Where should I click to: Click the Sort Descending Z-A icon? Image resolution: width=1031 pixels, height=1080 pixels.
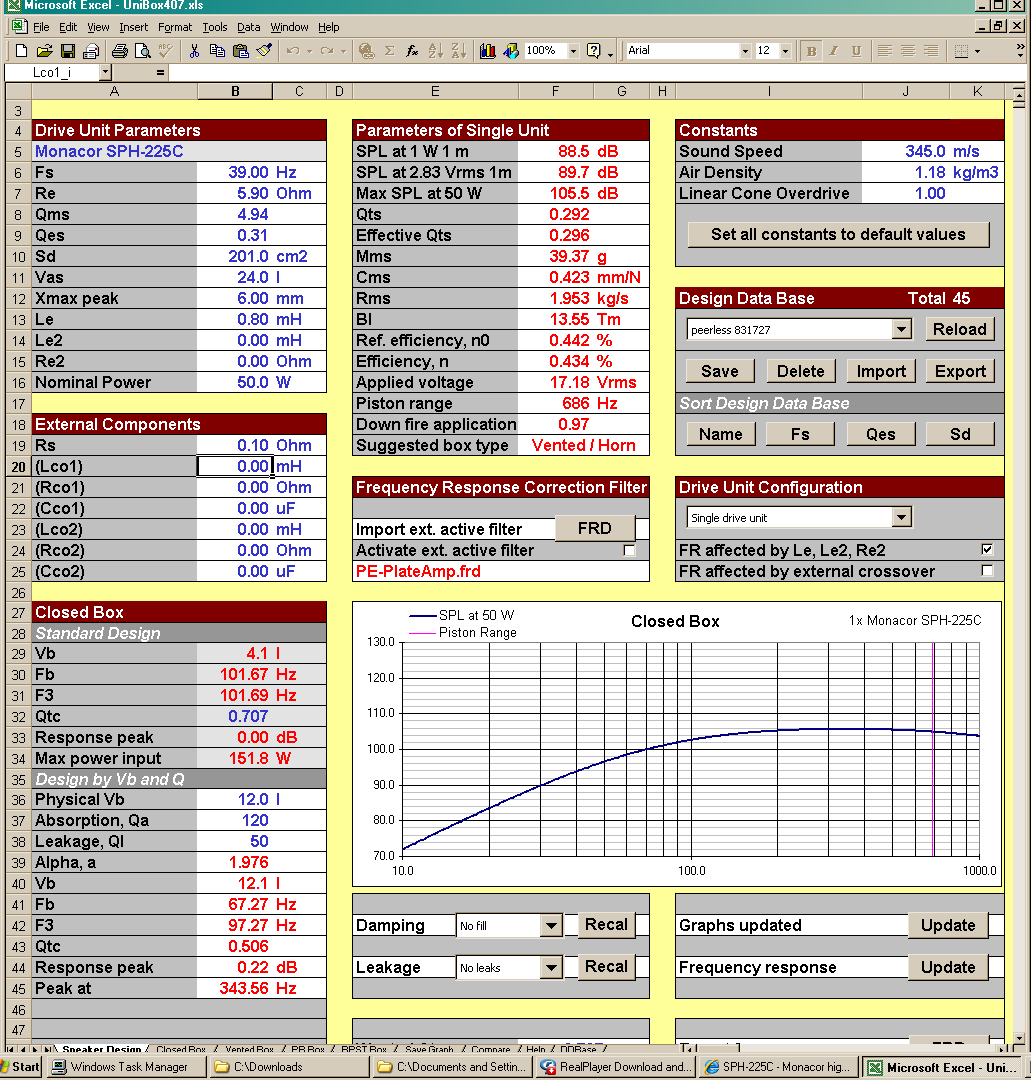tap(458, 50)
